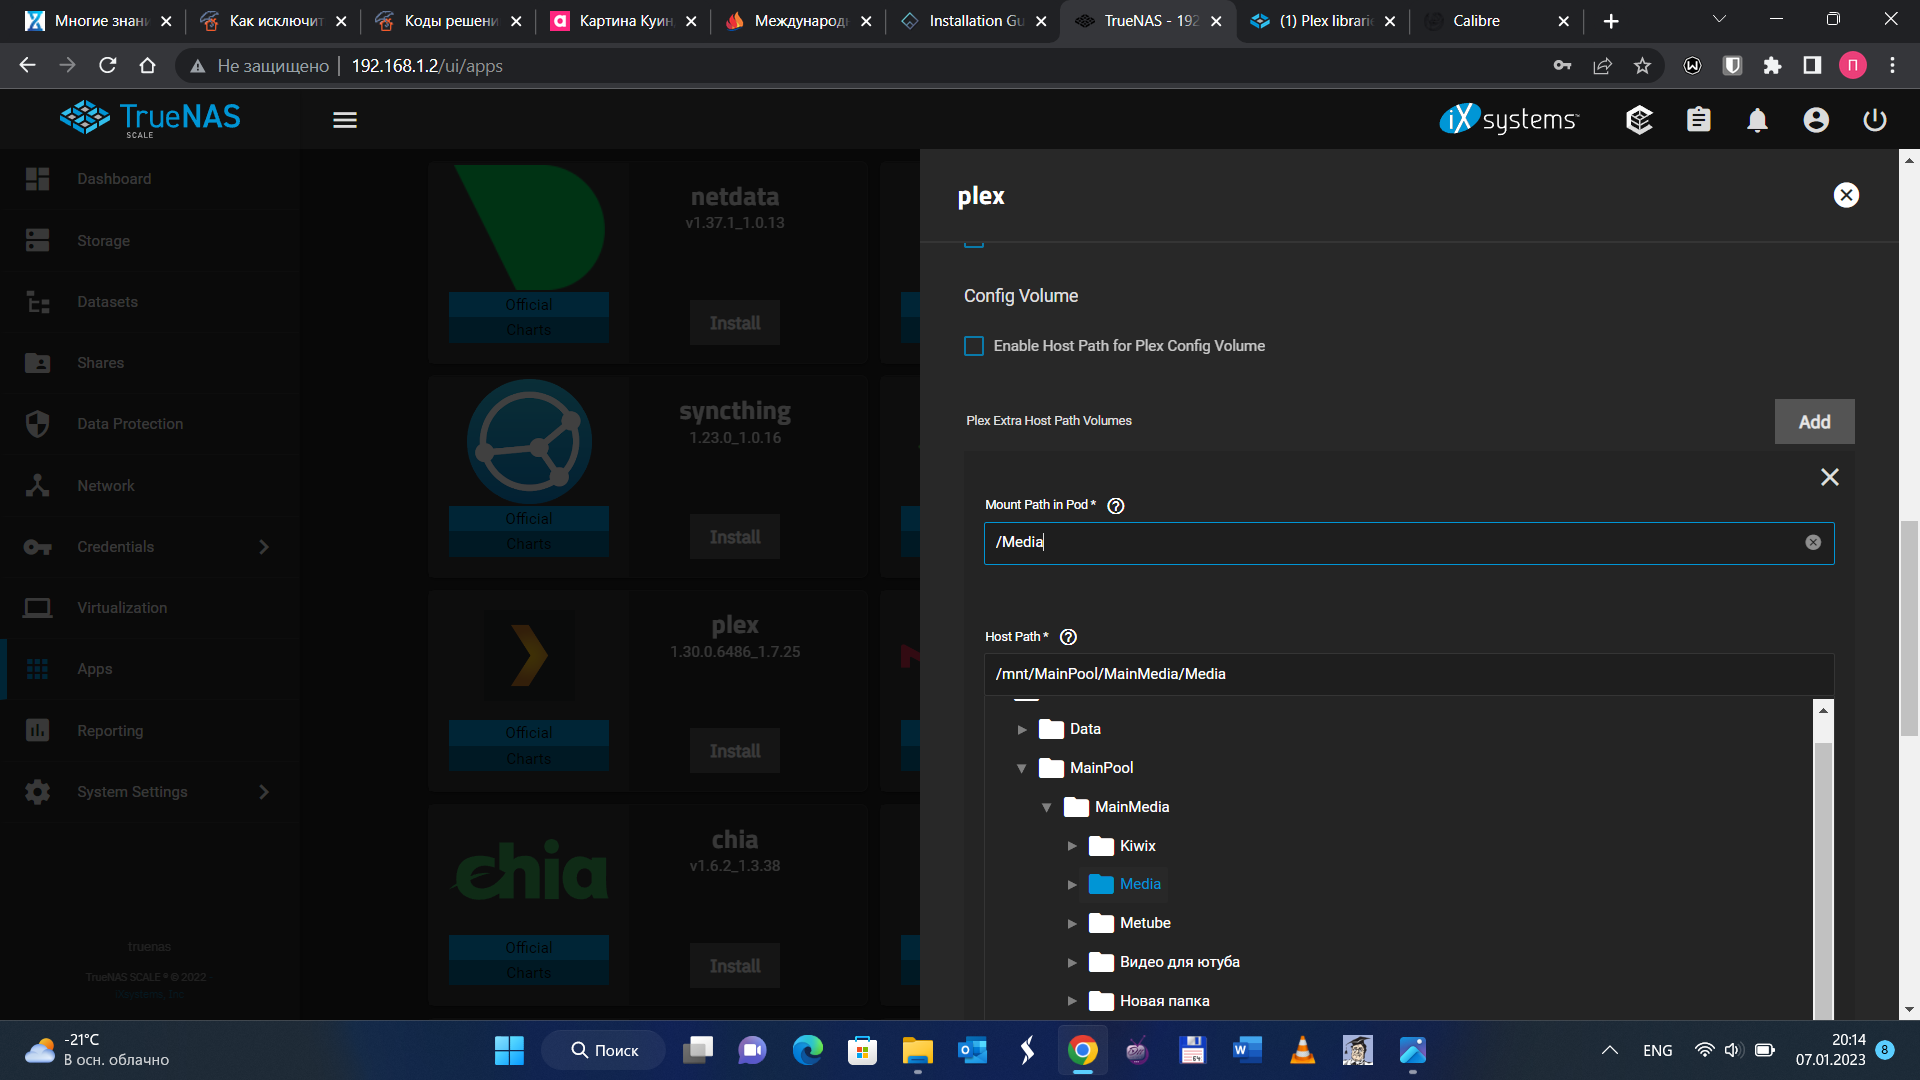
Task: Expand the Metube folder
Action: coord(1072,924)
